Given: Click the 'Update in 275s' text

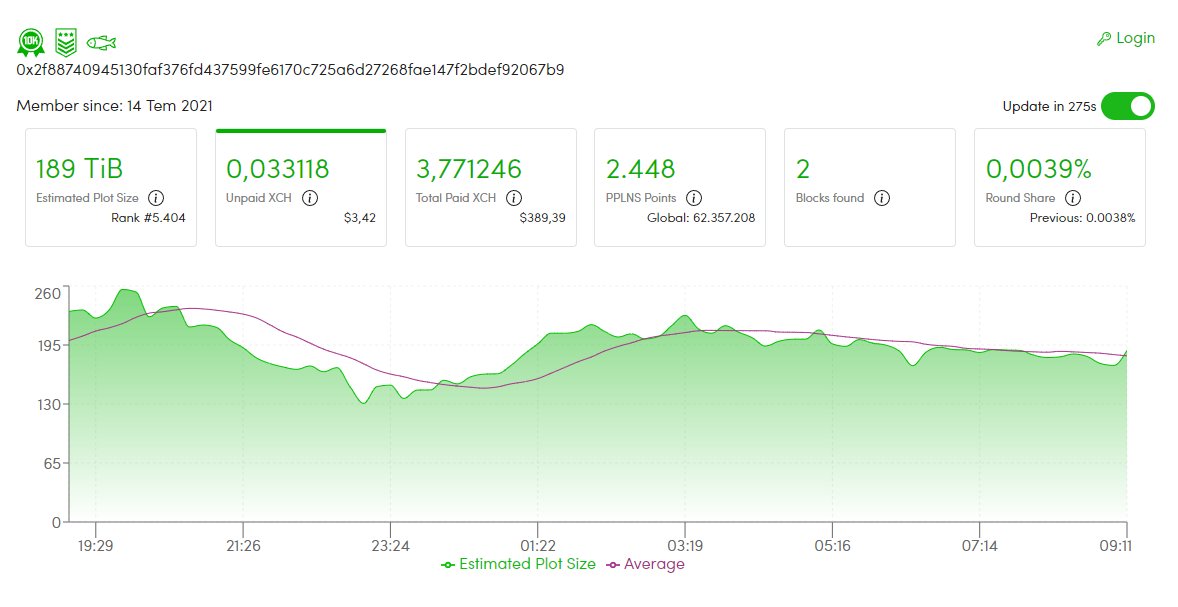Looking at the screenshot, I should tap(1049, 107).
